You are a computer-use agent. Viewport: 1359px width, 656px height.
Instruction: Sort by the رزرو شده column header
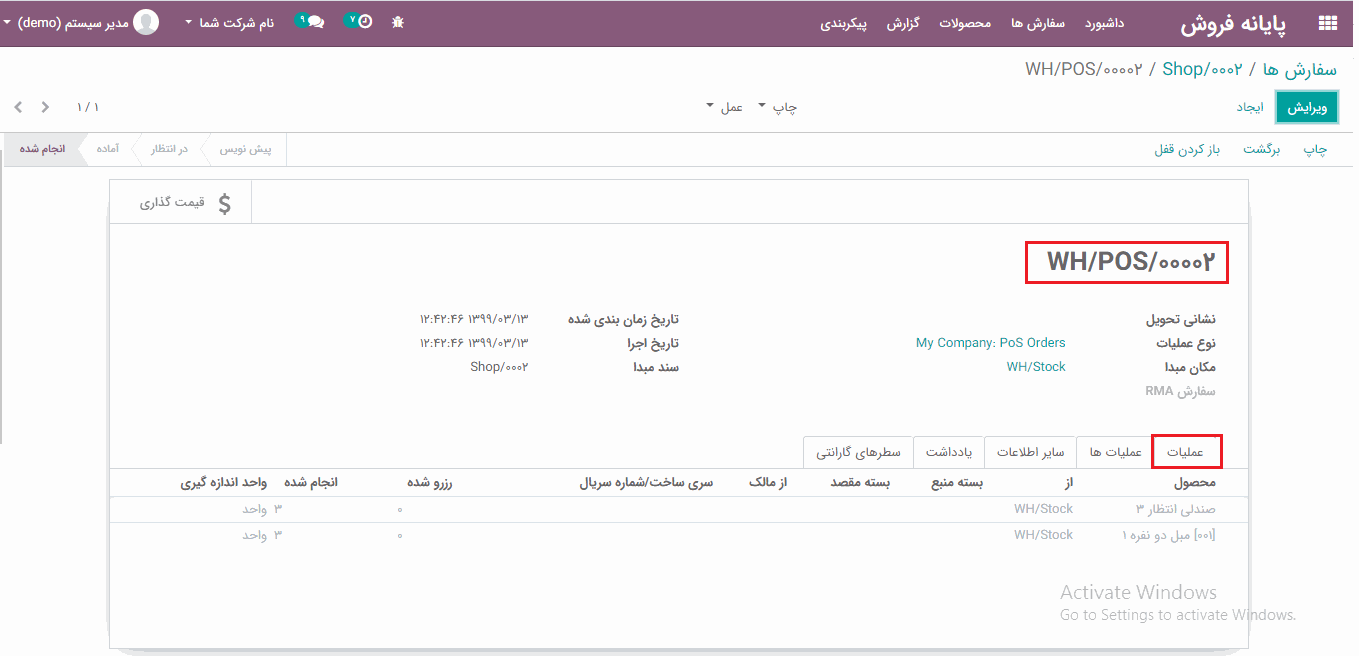point(430,483)
